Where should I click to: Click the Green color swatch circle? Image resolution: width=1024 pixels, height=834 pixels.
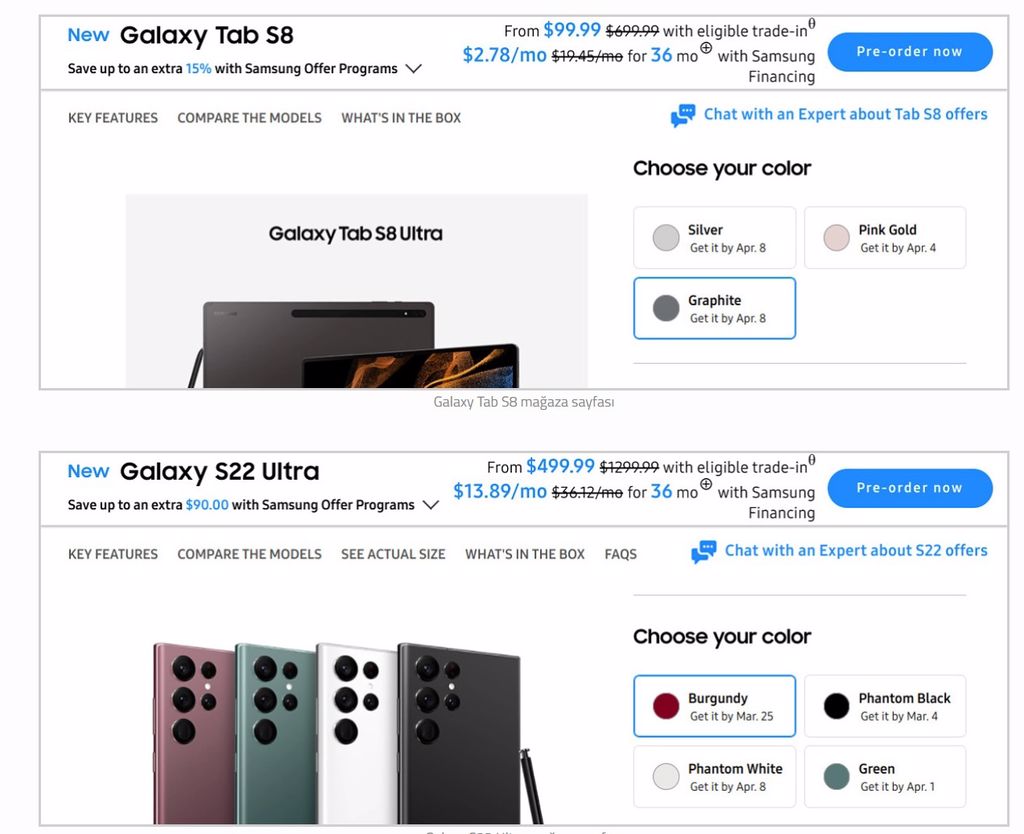[x=836, y=777]
